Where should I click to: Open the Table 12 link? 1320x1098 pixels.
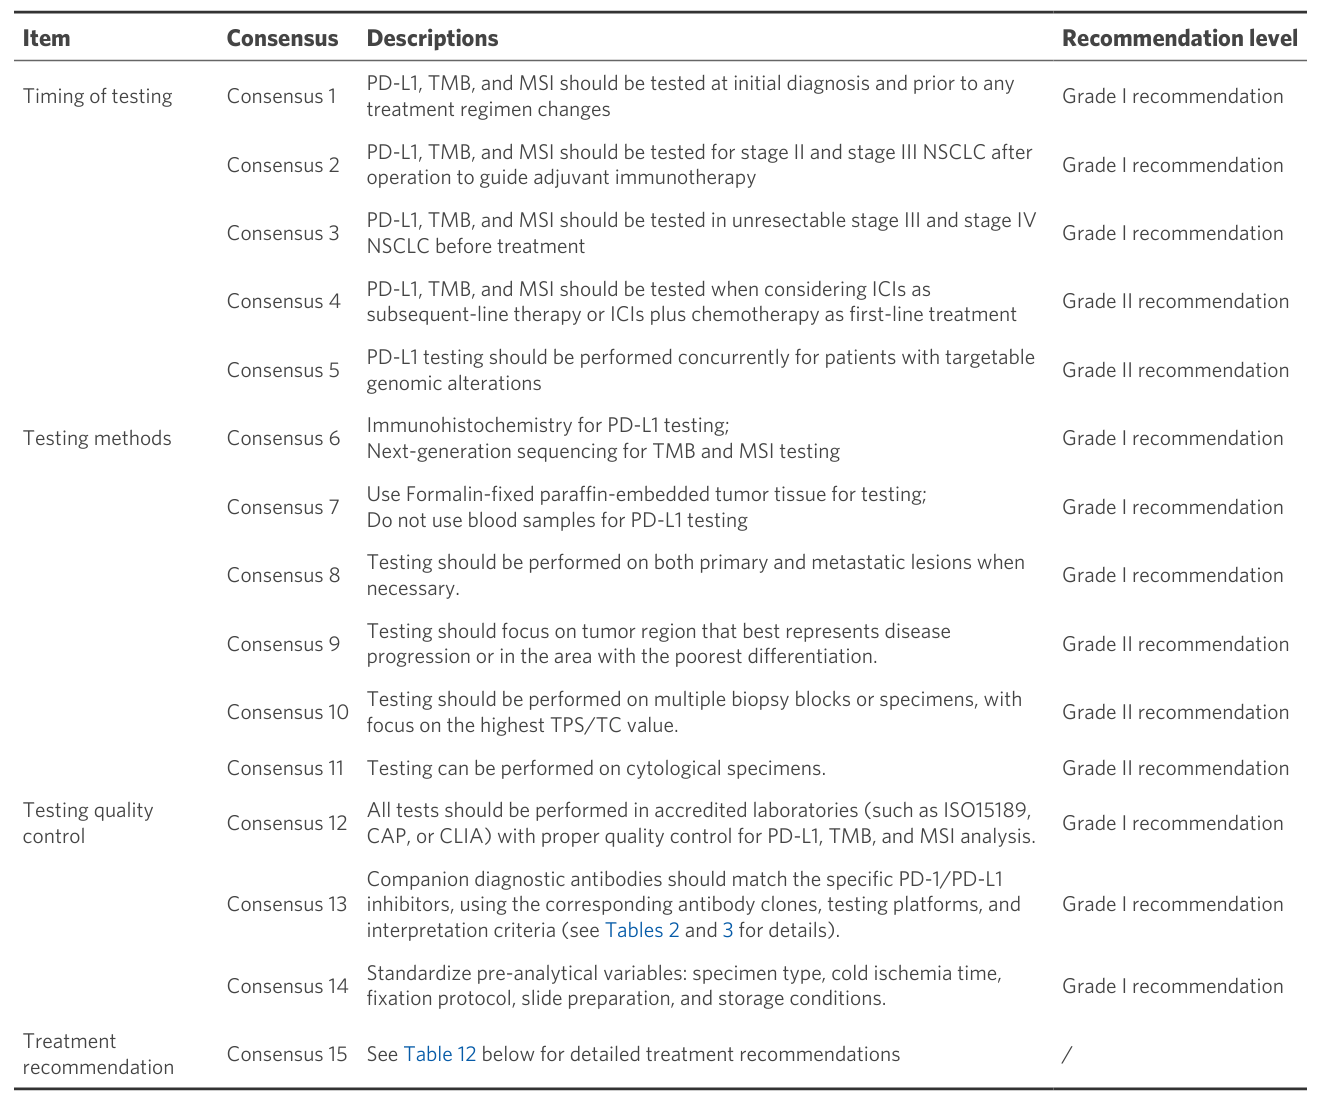(440, 1054)
